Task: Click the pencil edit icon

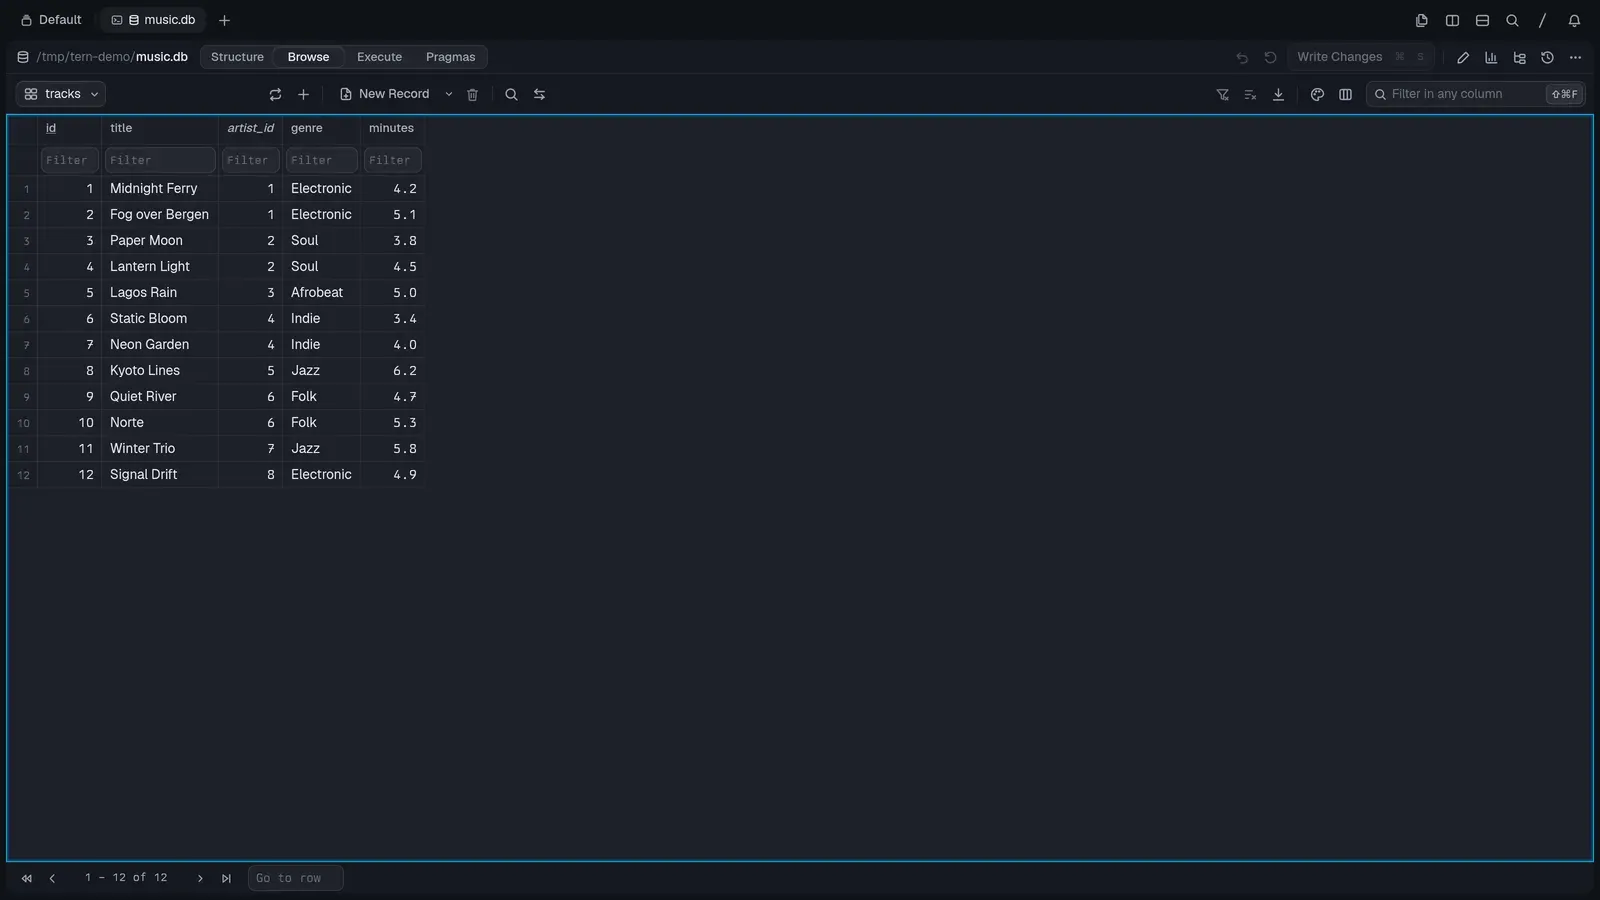Action: [1463, 57]
